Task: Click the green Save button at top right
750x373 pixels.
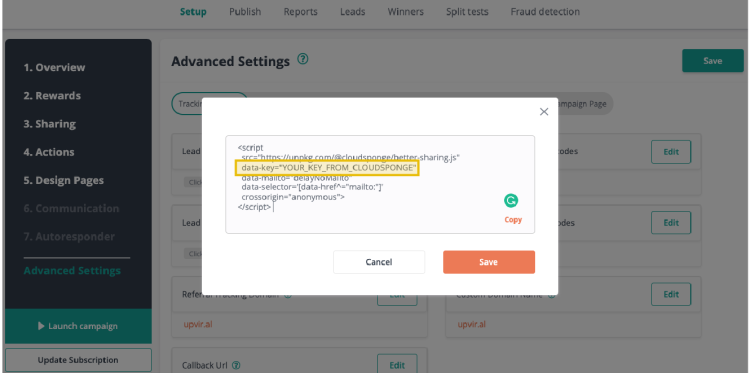Action: (x=713, y=61)
